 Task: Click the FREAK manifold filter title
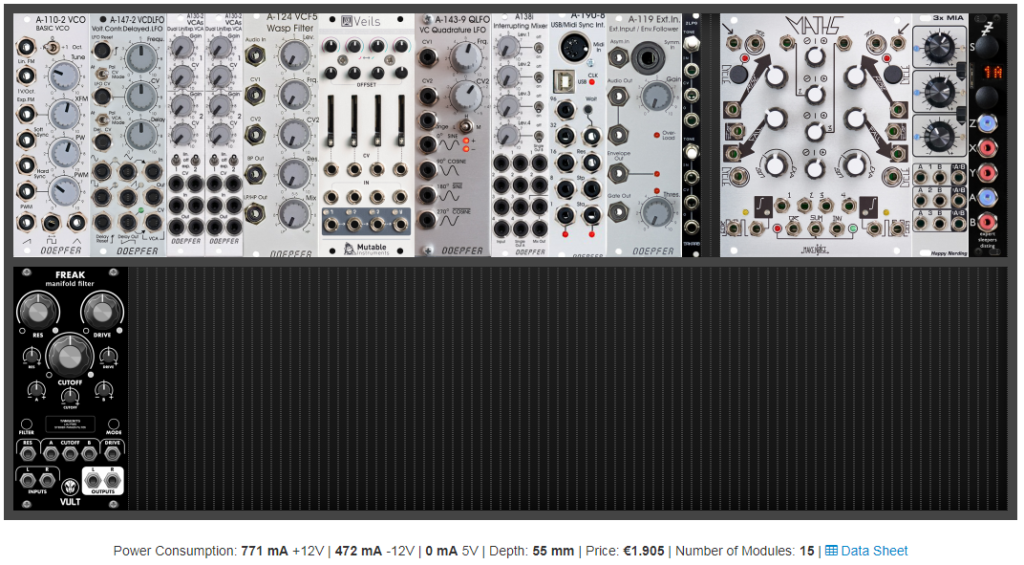(x=70, y=278)
